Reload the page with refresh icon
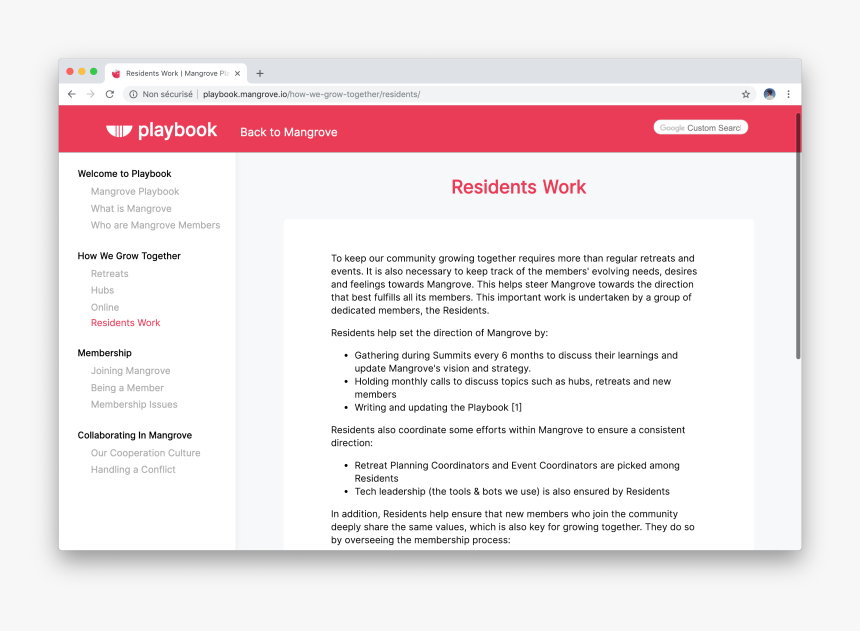This screenshot has height=631, width=860. click(110, 94)
